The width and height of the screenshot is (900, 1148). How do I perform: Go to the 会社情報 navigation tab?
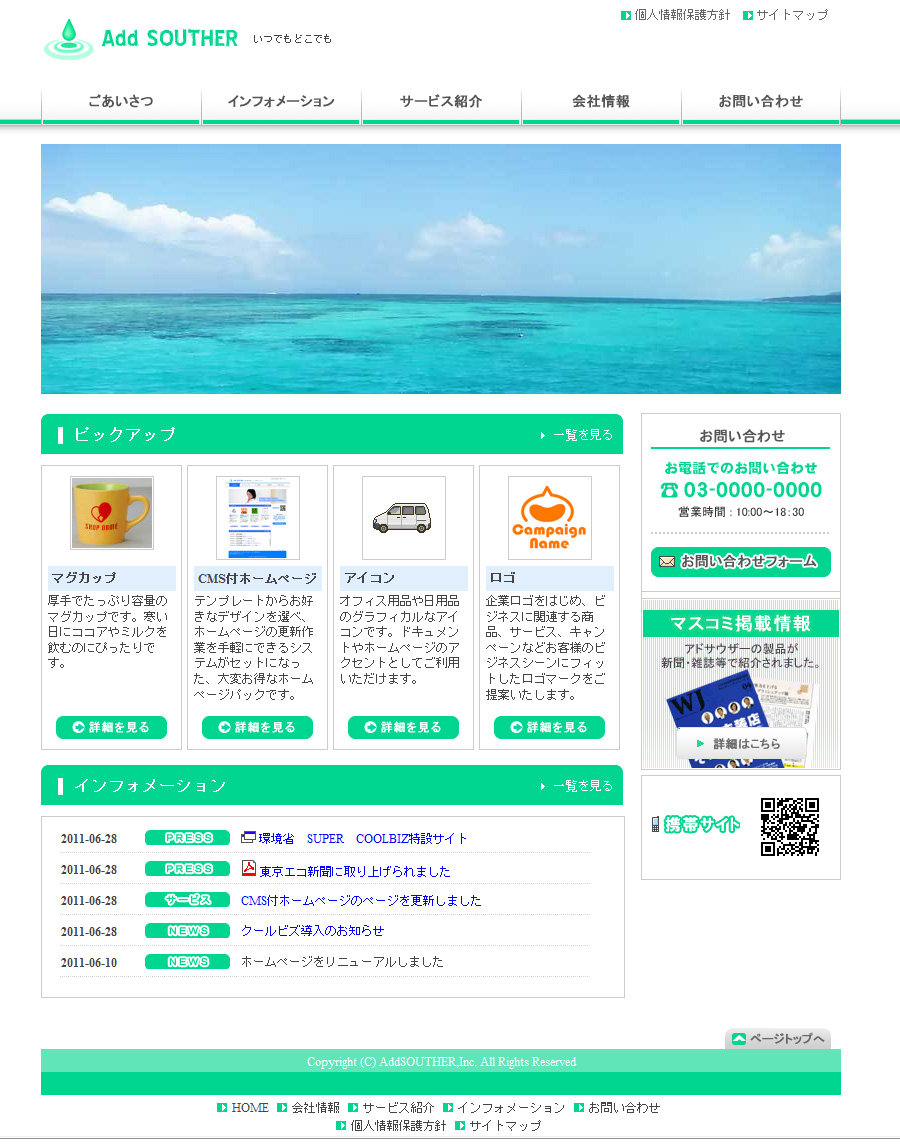coord(601,102)
